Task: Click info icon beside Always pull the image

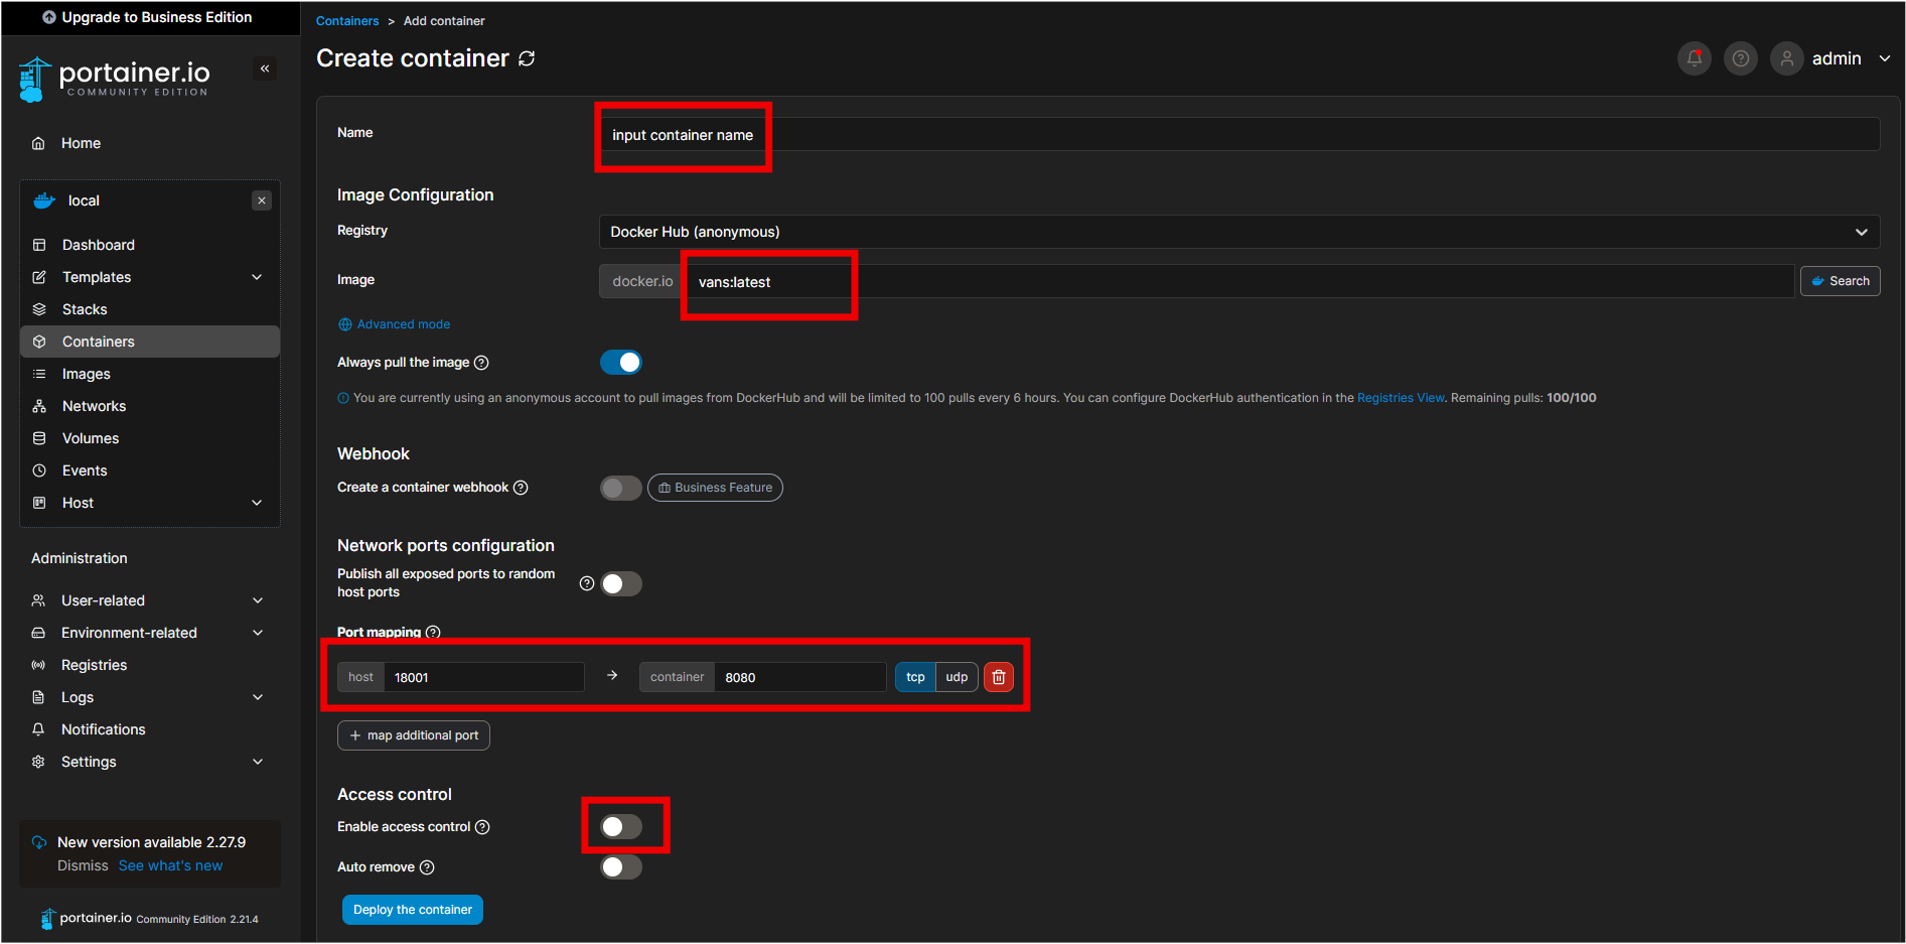Action: (482, 363)
